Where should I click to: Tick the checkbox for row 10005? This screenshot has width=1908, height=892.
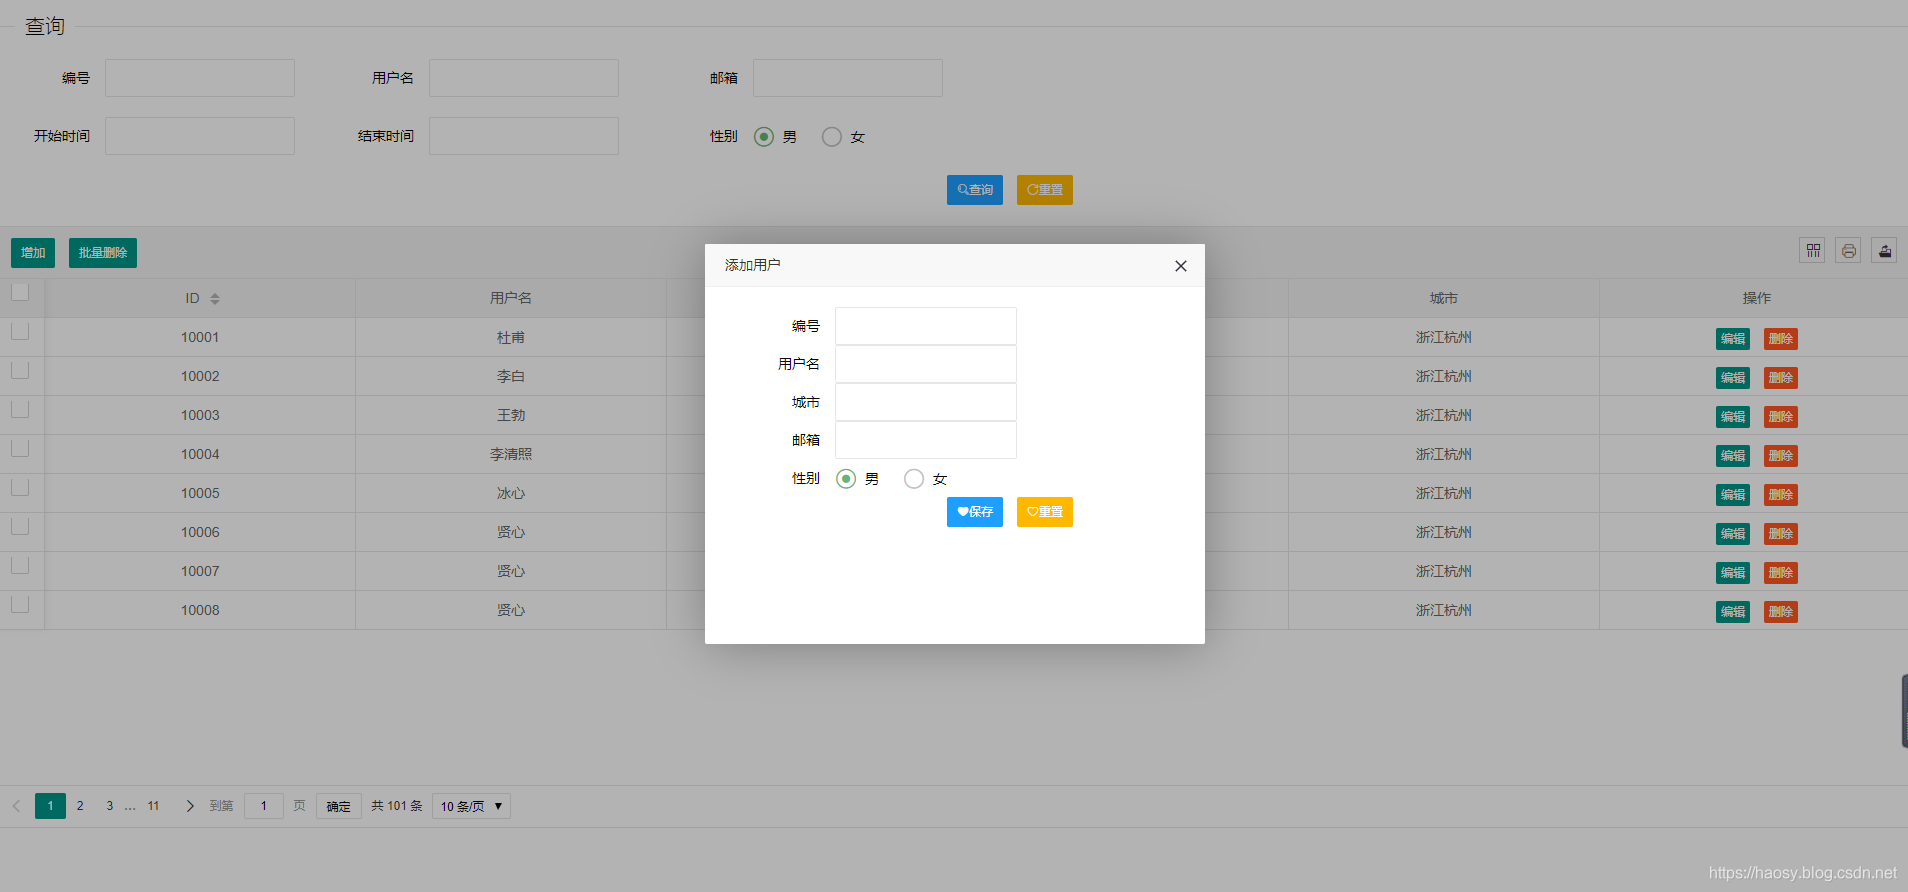click(x=20, y=487)
